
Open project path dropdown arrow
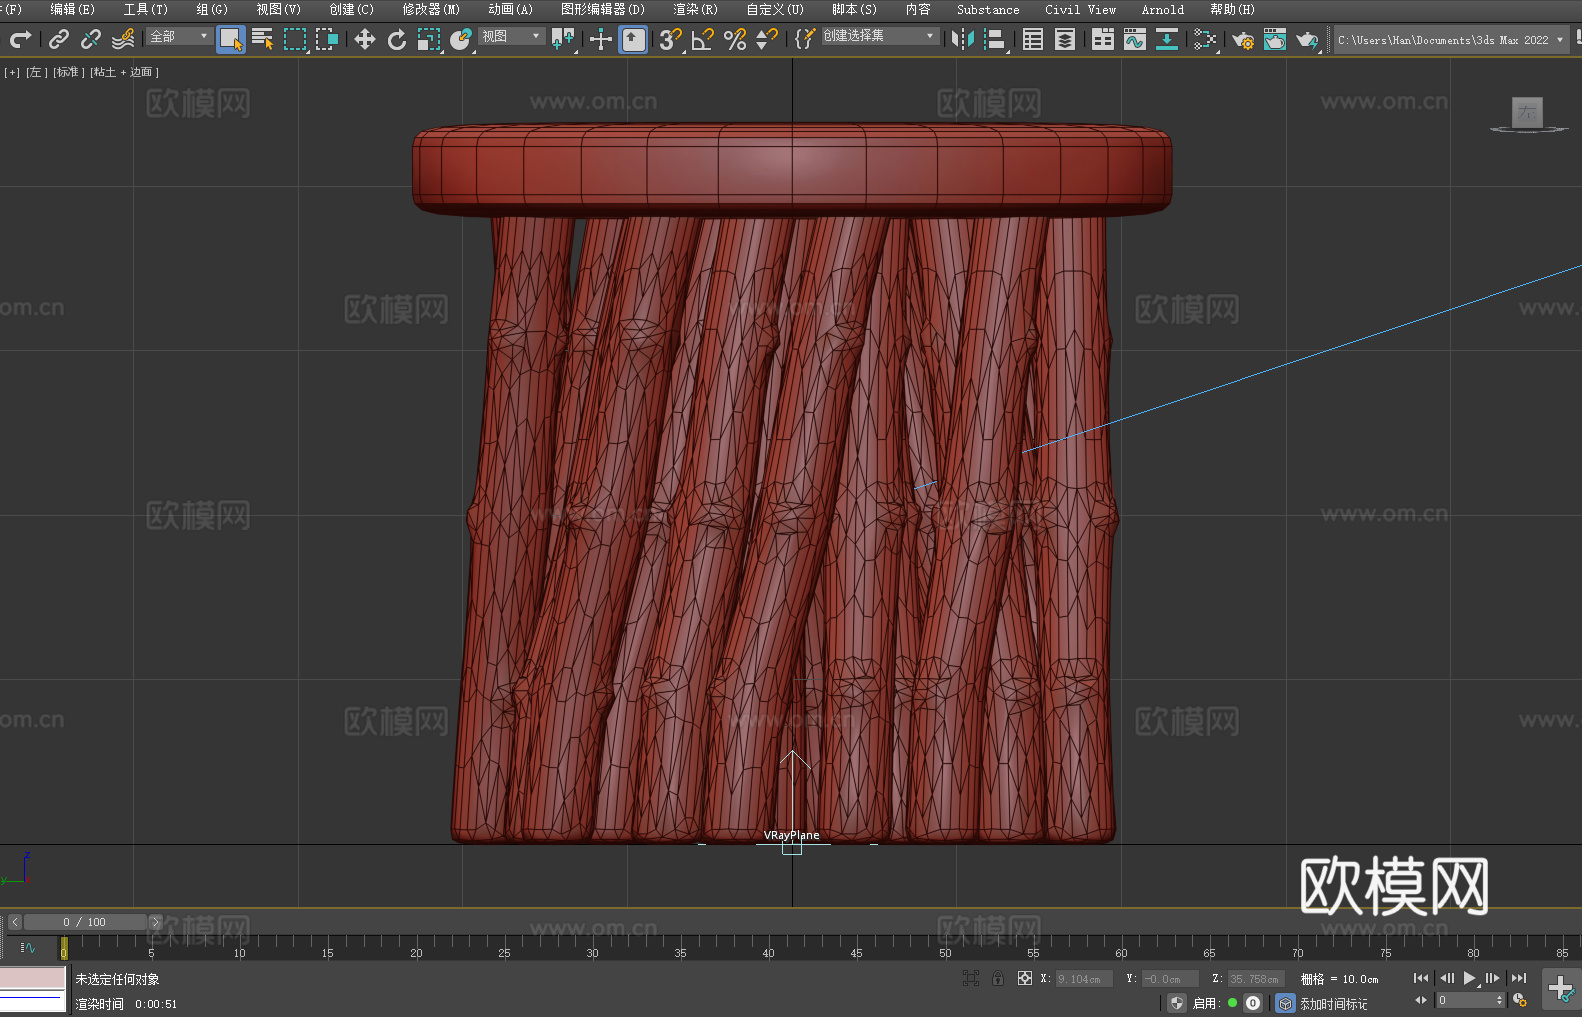tap(1559, 40)
